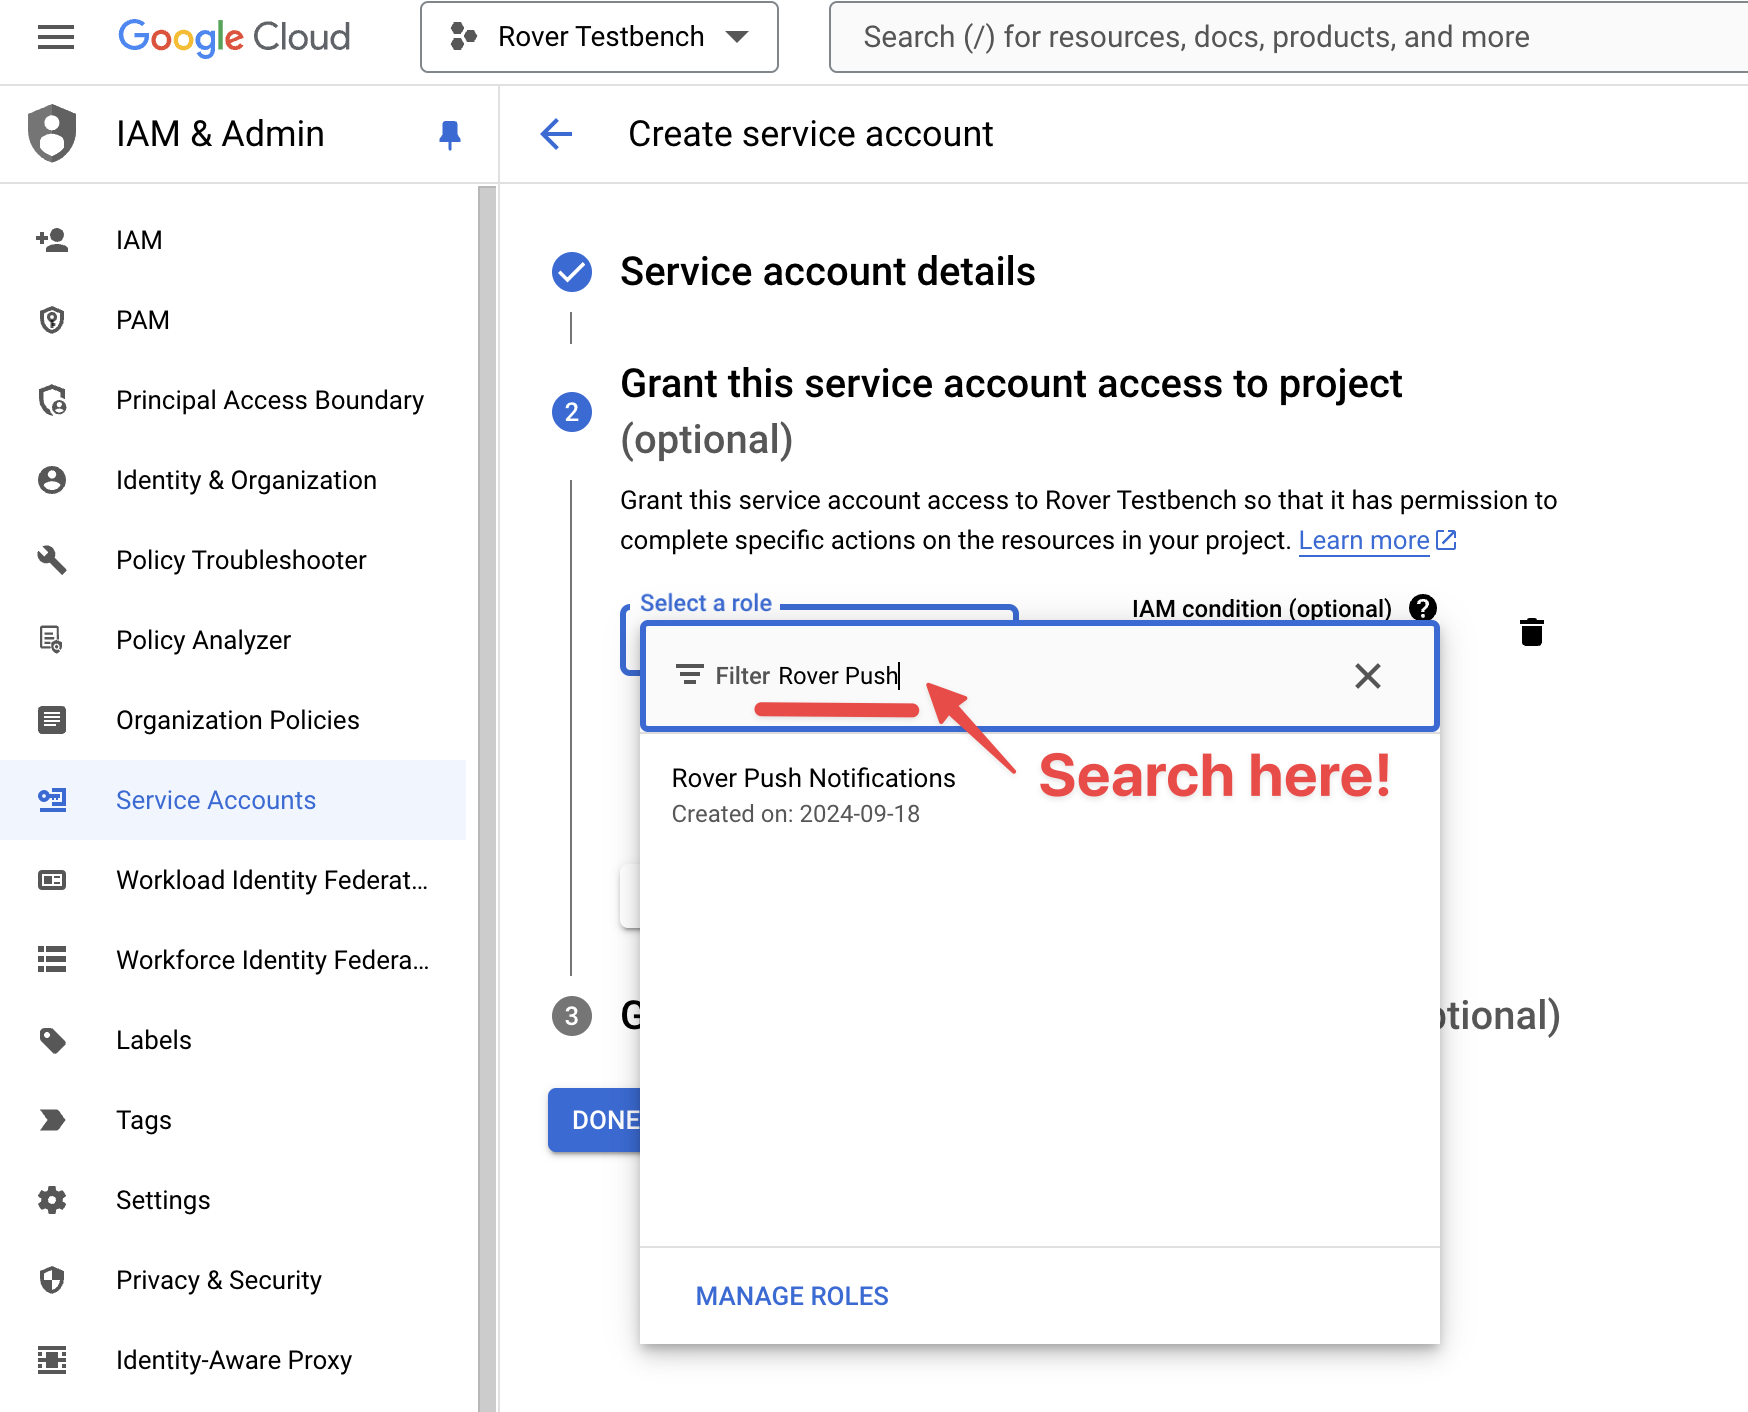Open the Service account details step

pos(828,272)
